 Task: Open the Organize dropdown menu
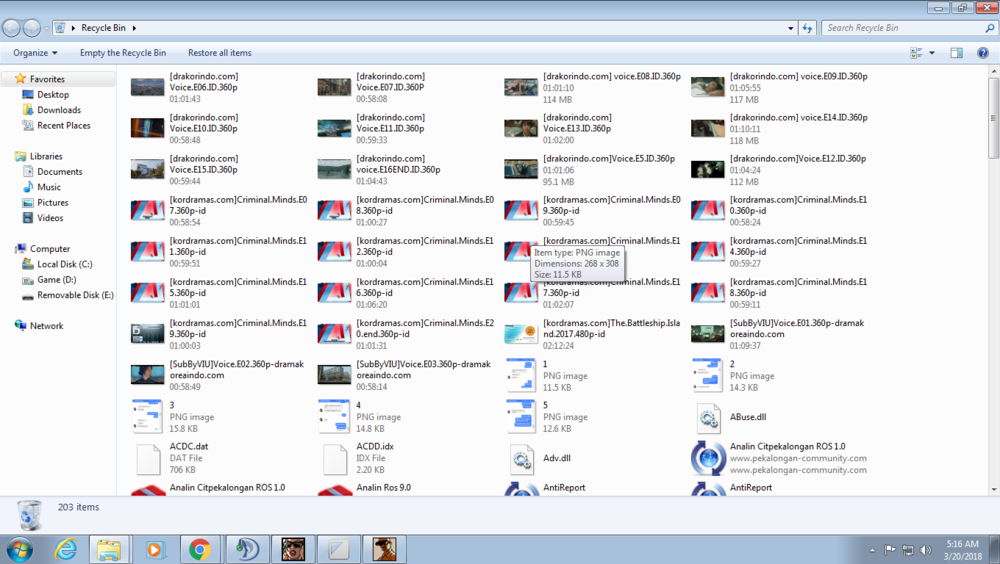click(35, 53)
